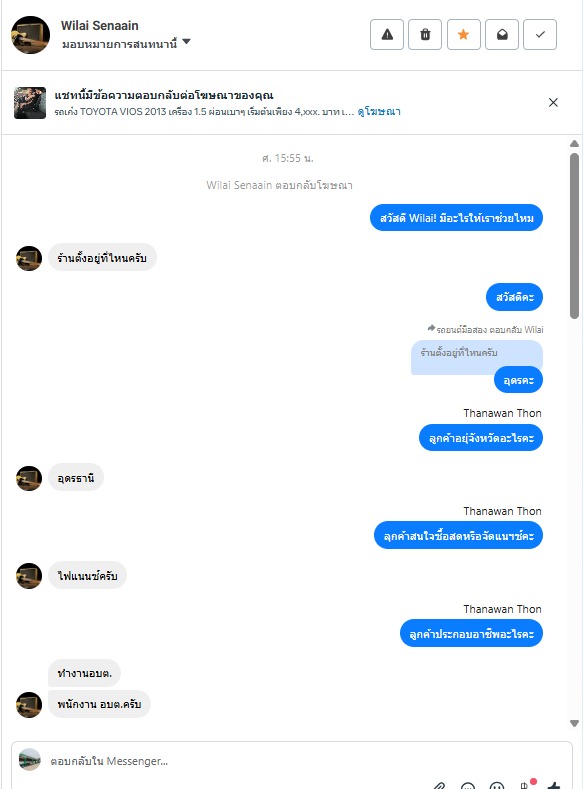Viewport: 583px width, 789px height.
Task: Toggle the orange star follow-up flag
Action: tap(463, 35)
